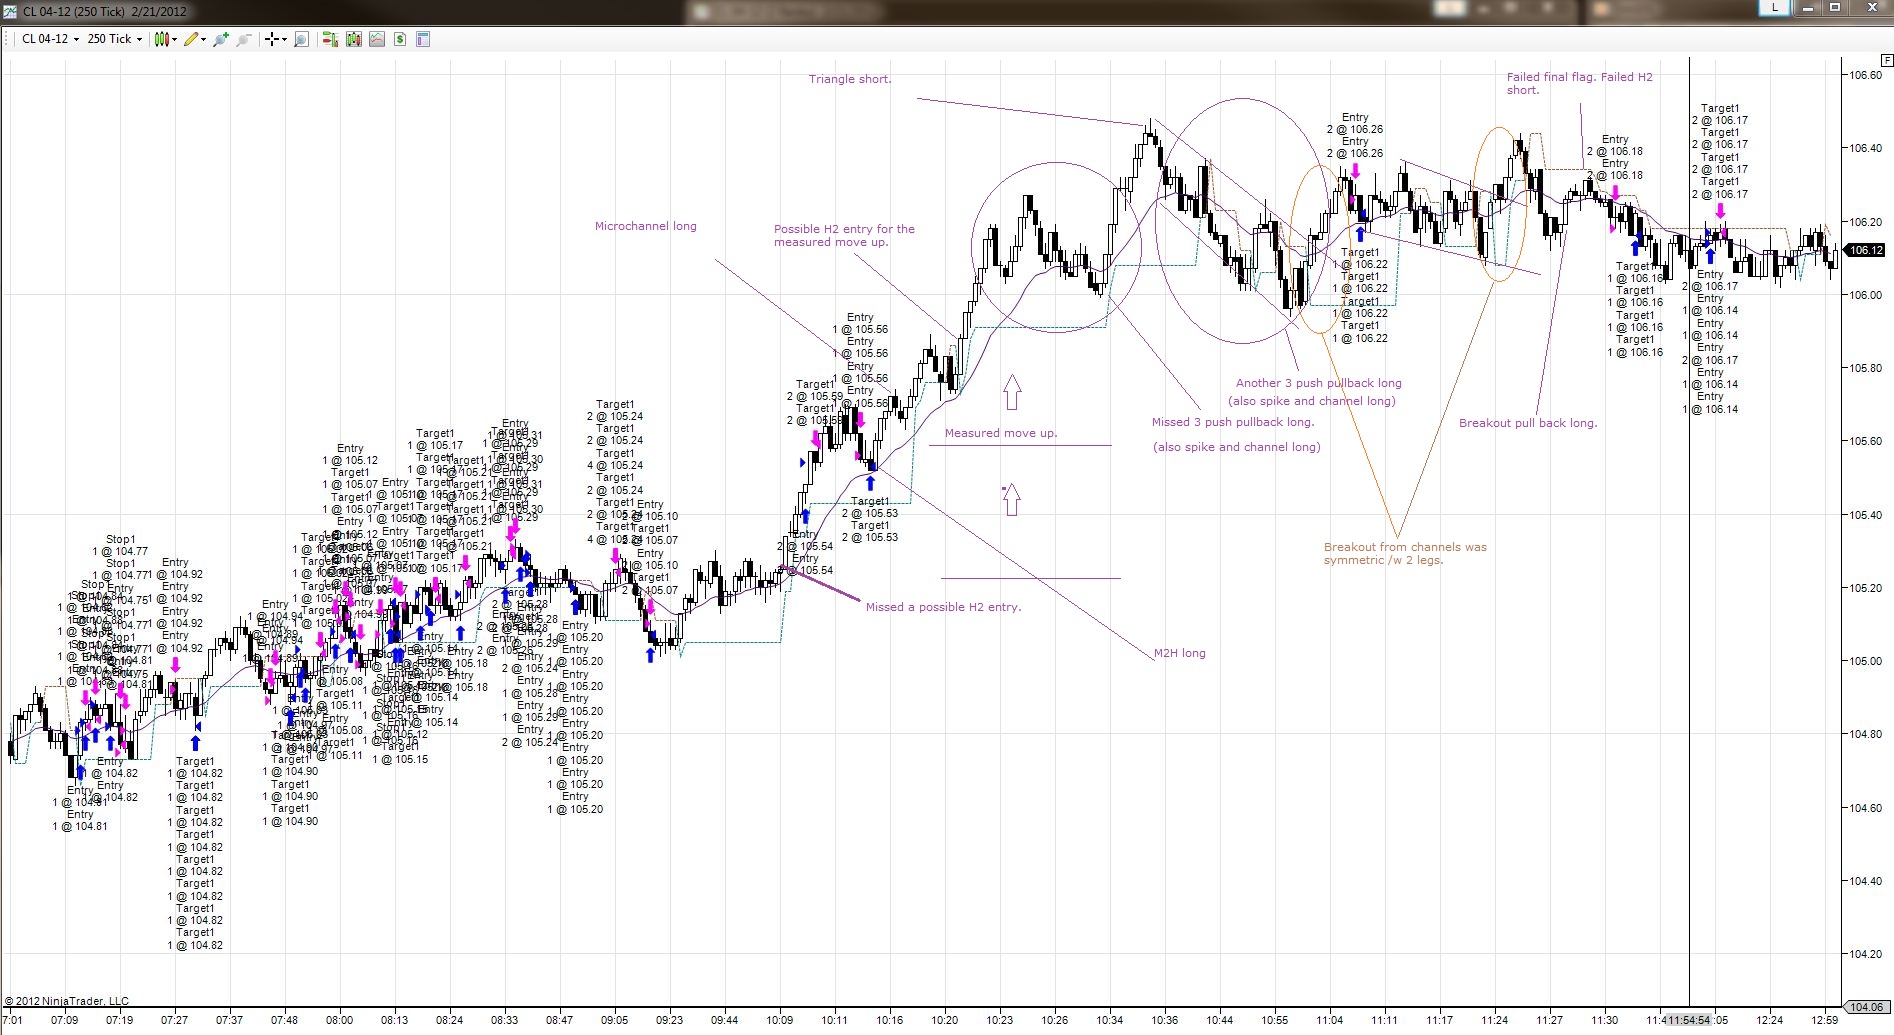Select the 'M2H long' annotation
The width and height of the screenshot is (1894, 1035).
tap(1180, 653)
